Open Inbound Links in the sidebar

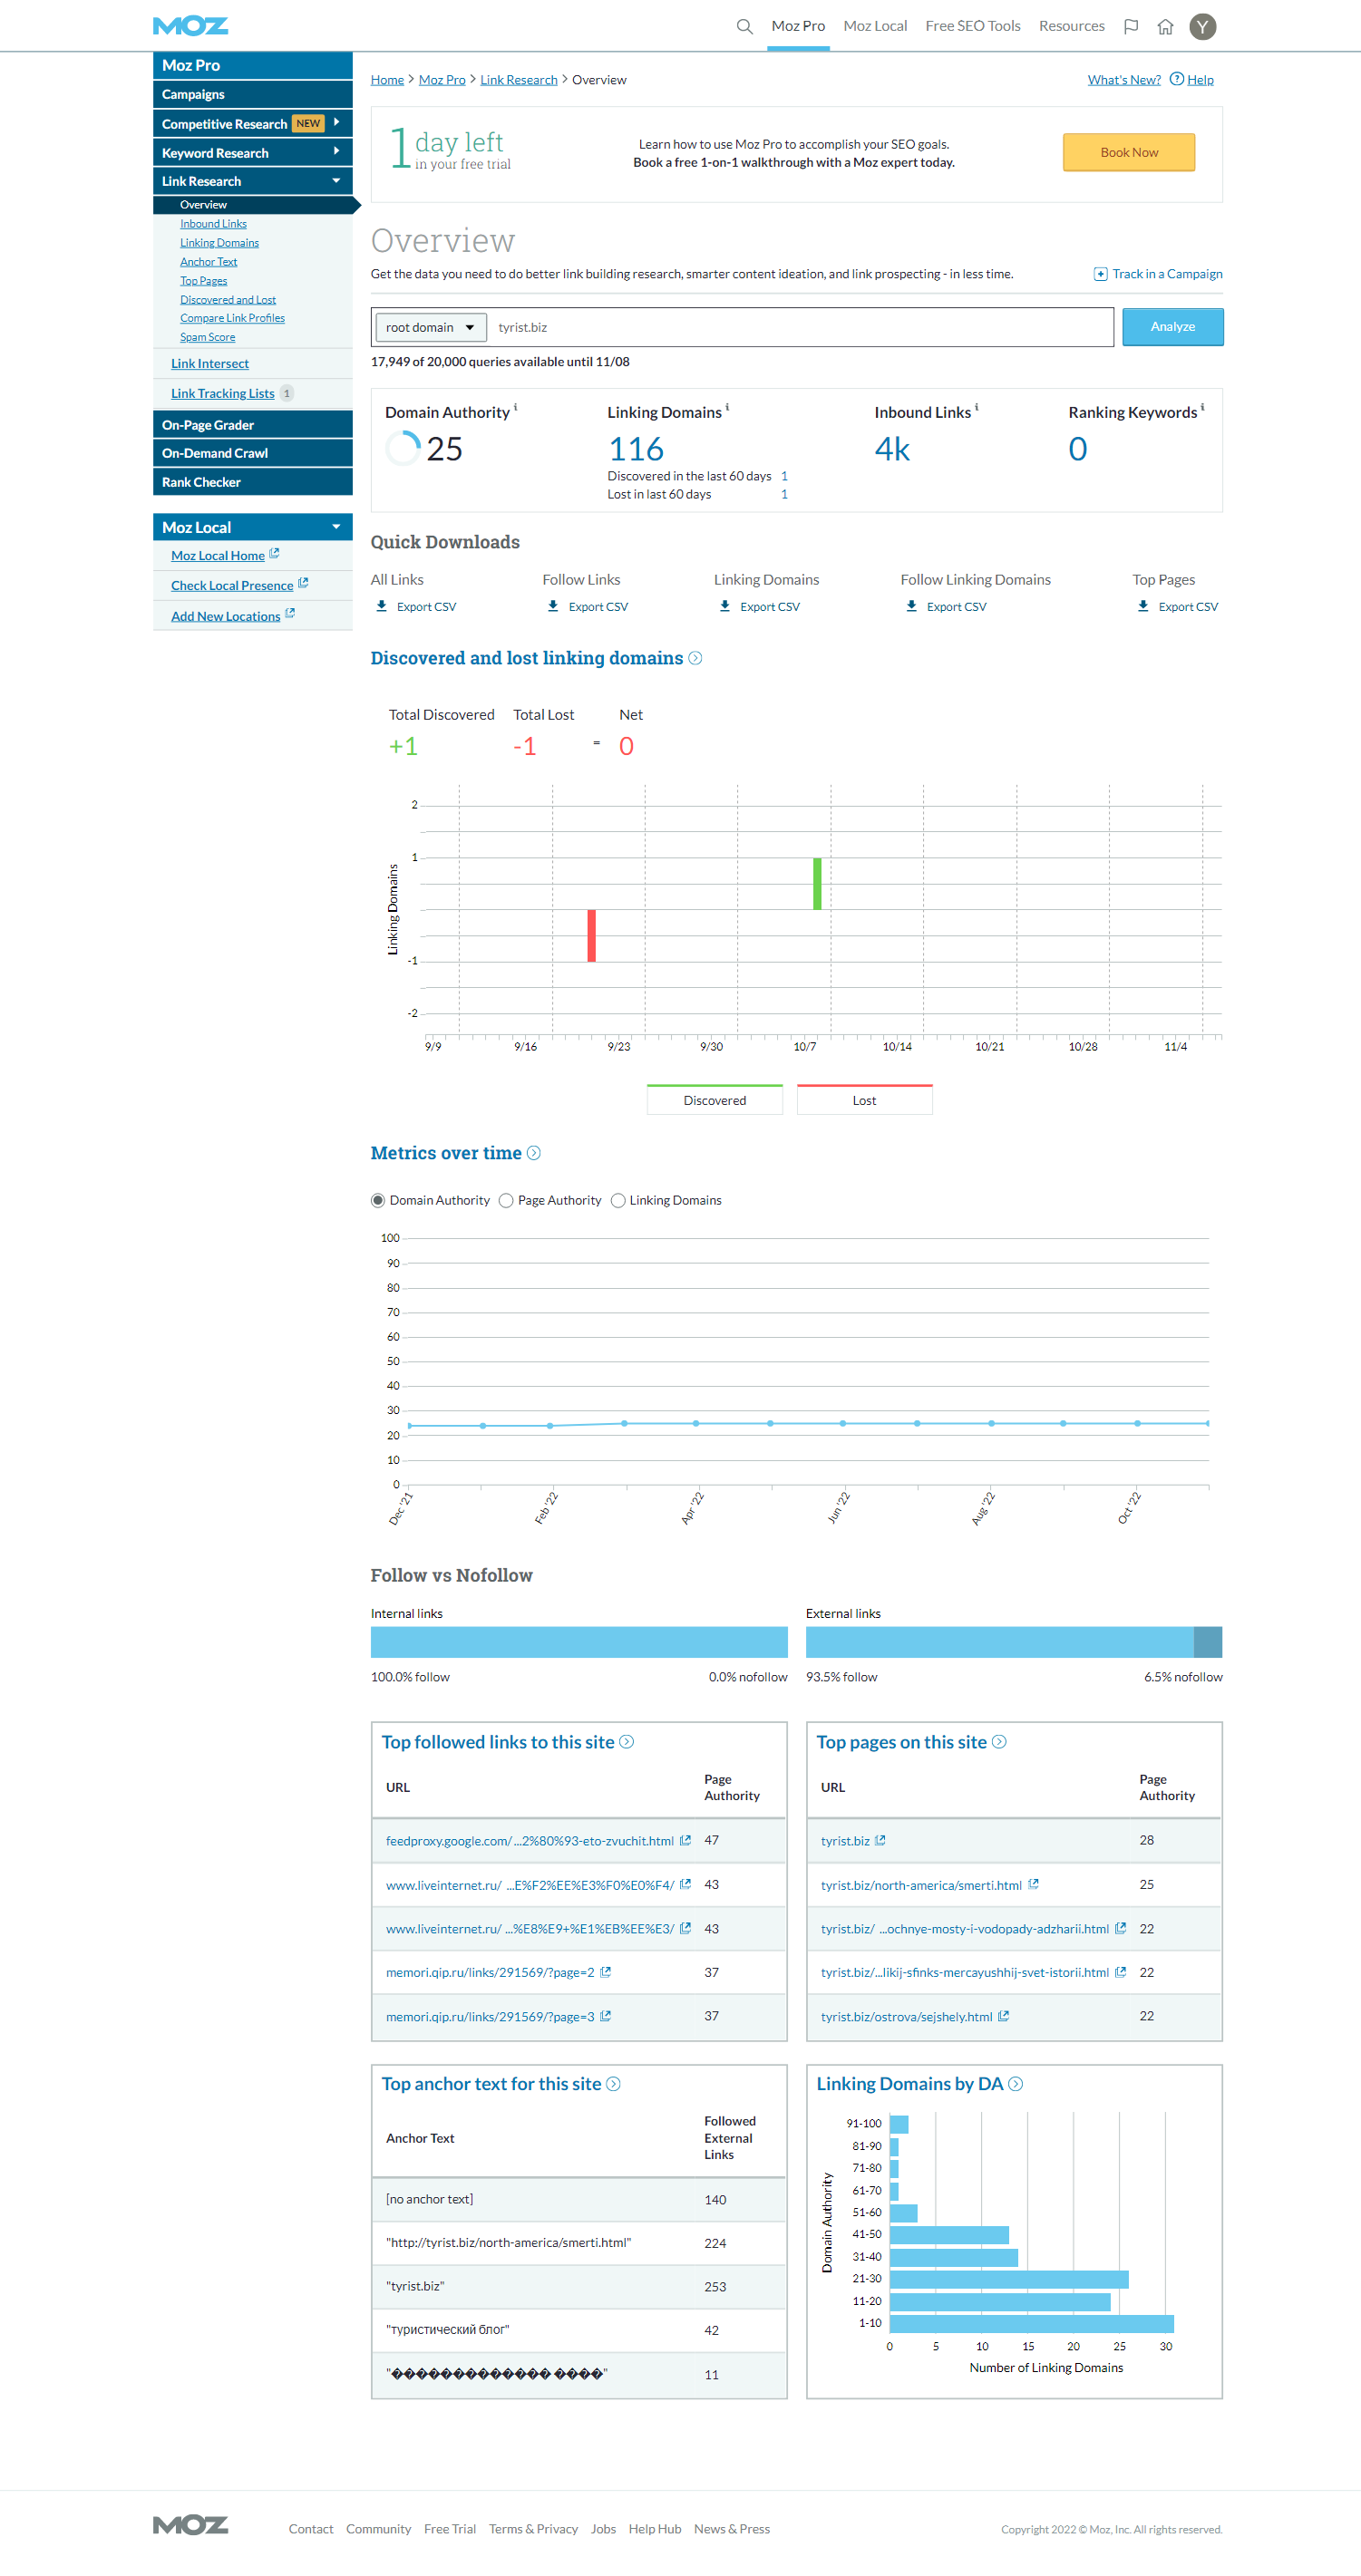coord(213,224)
